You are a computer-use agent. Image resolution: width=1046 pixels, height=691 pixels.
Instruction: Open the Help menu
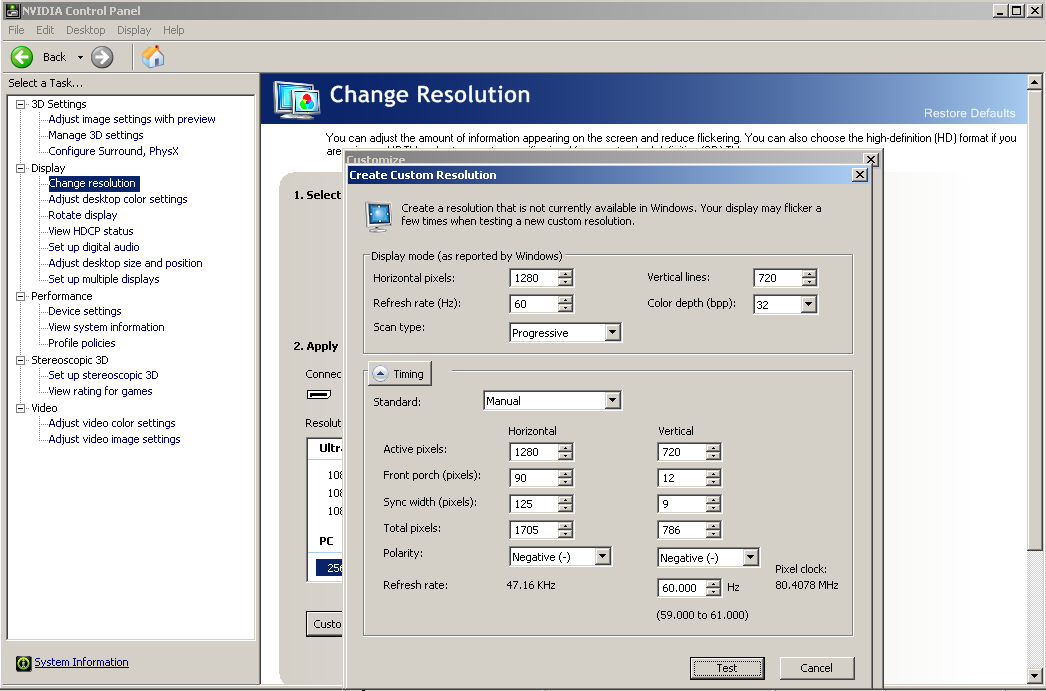(x=173, y=30)
